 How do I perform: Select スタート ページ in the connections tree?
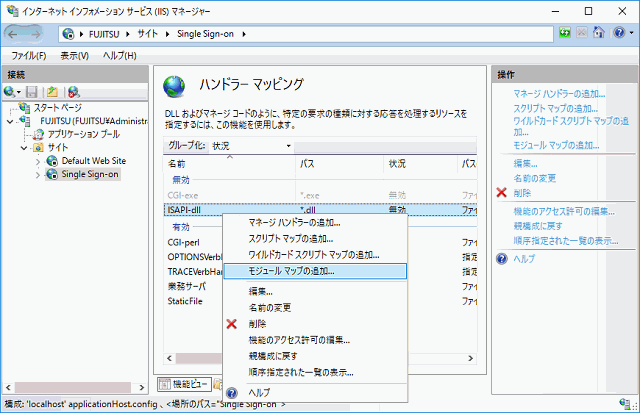(x=58, y=108)
